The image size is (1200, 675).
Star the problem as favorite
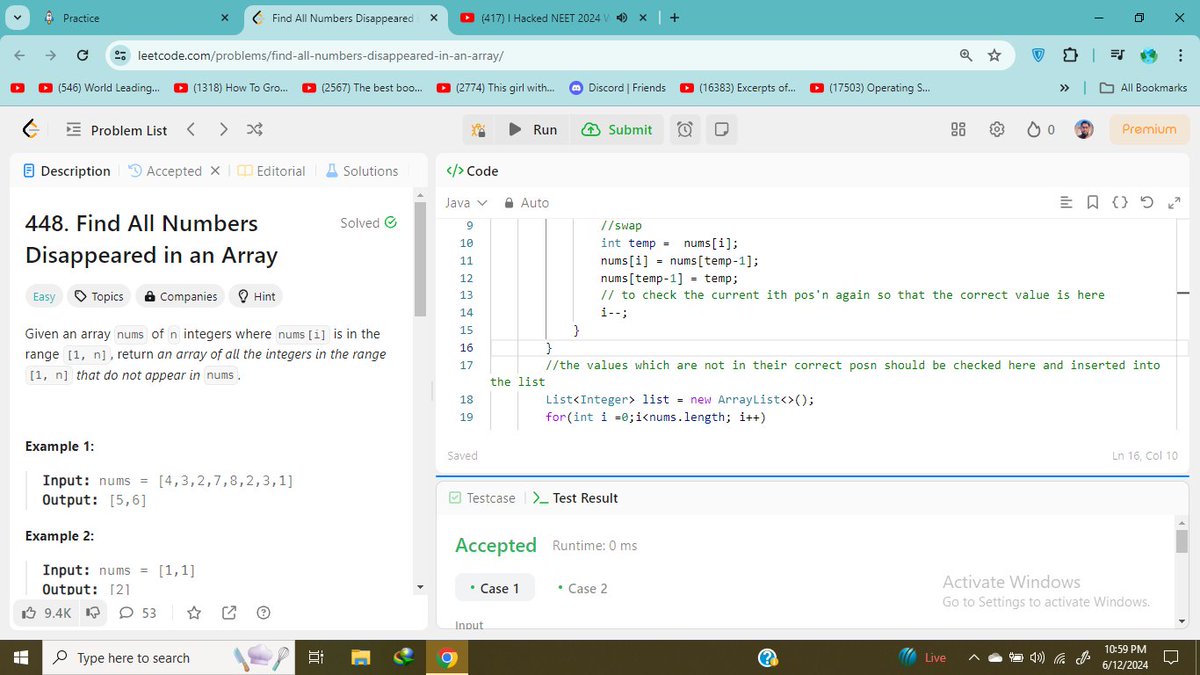tap(194, 613)
